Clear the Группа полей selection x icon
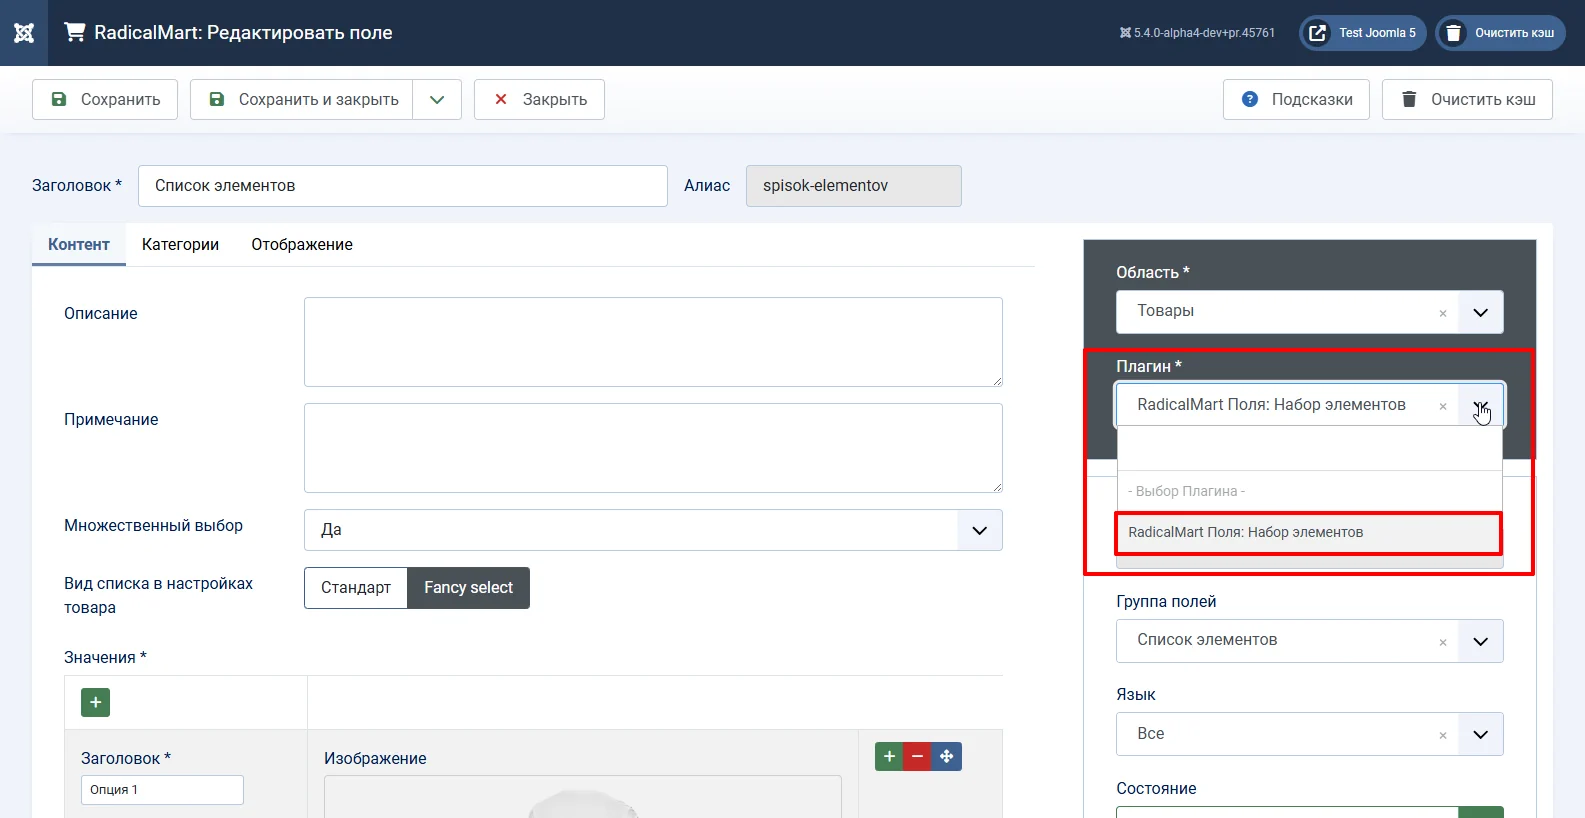Image resolution: width=1585 pixels, height=818 pixels. coord(1442,642)
